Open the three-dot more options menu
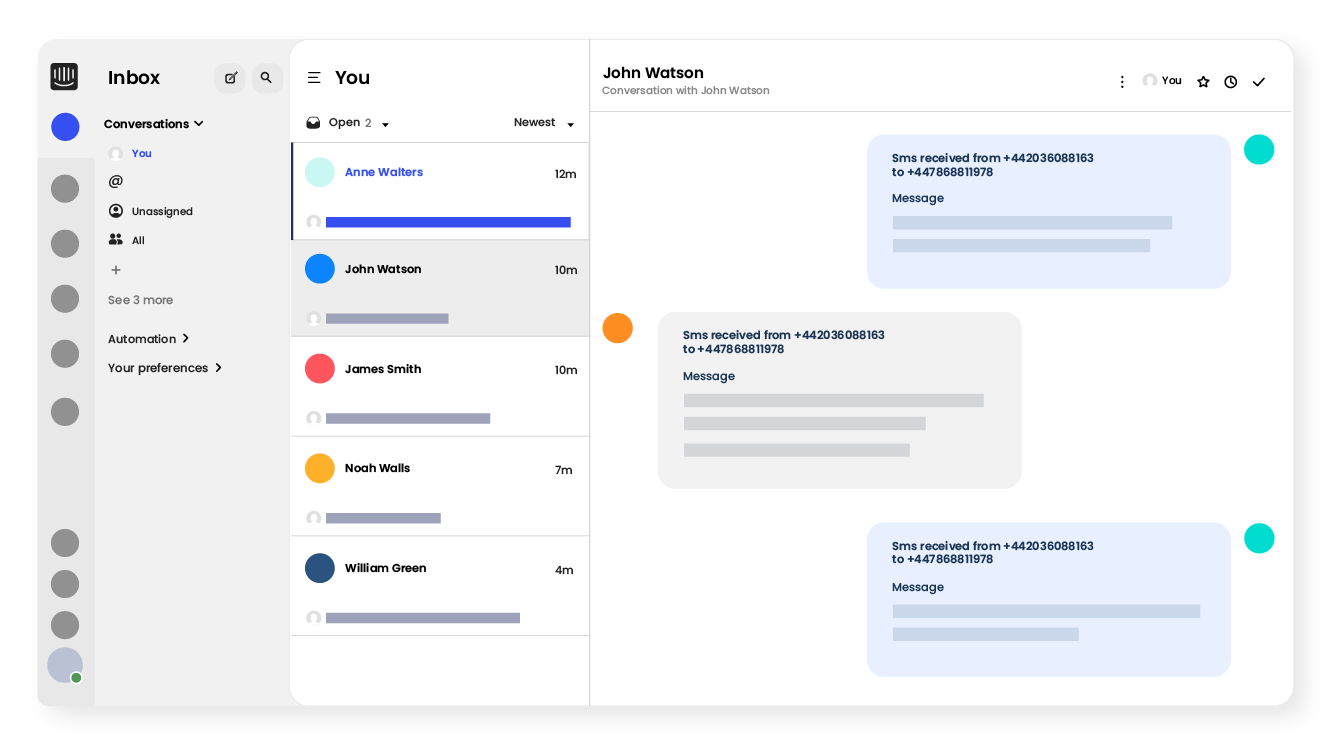 pos(1122,82)
